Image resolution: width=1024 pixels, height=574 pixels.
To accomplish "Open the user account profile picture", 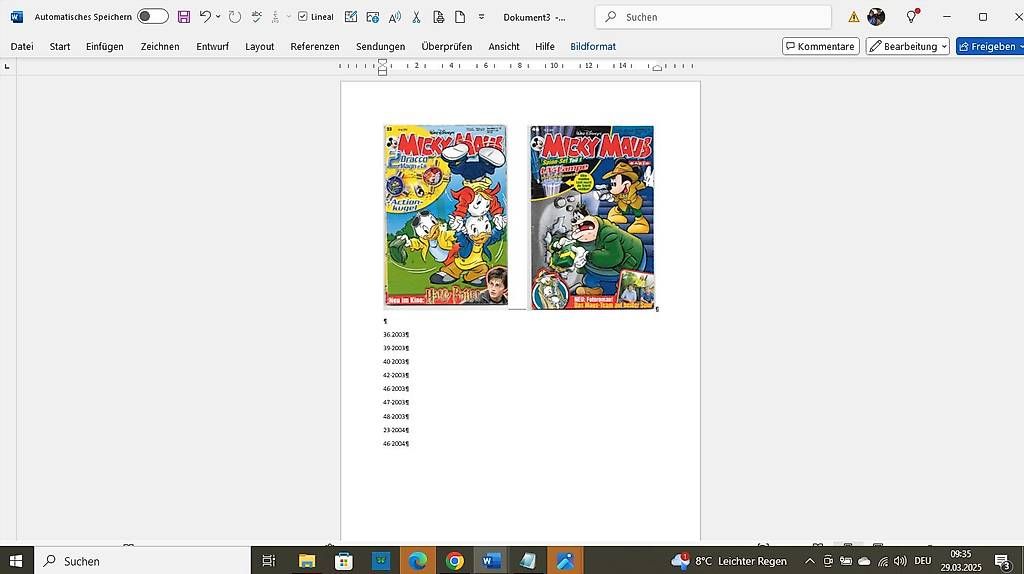I will click(876, 17).
